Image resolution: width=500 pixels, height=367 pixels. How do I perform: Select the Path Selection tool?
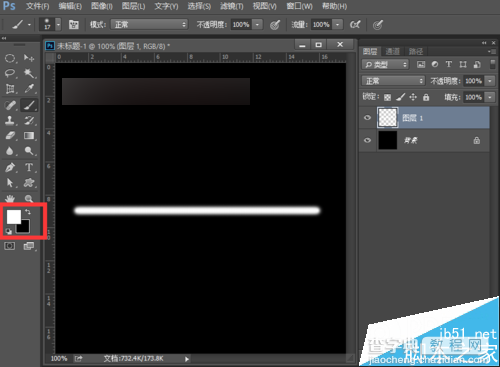coord(10,182)
